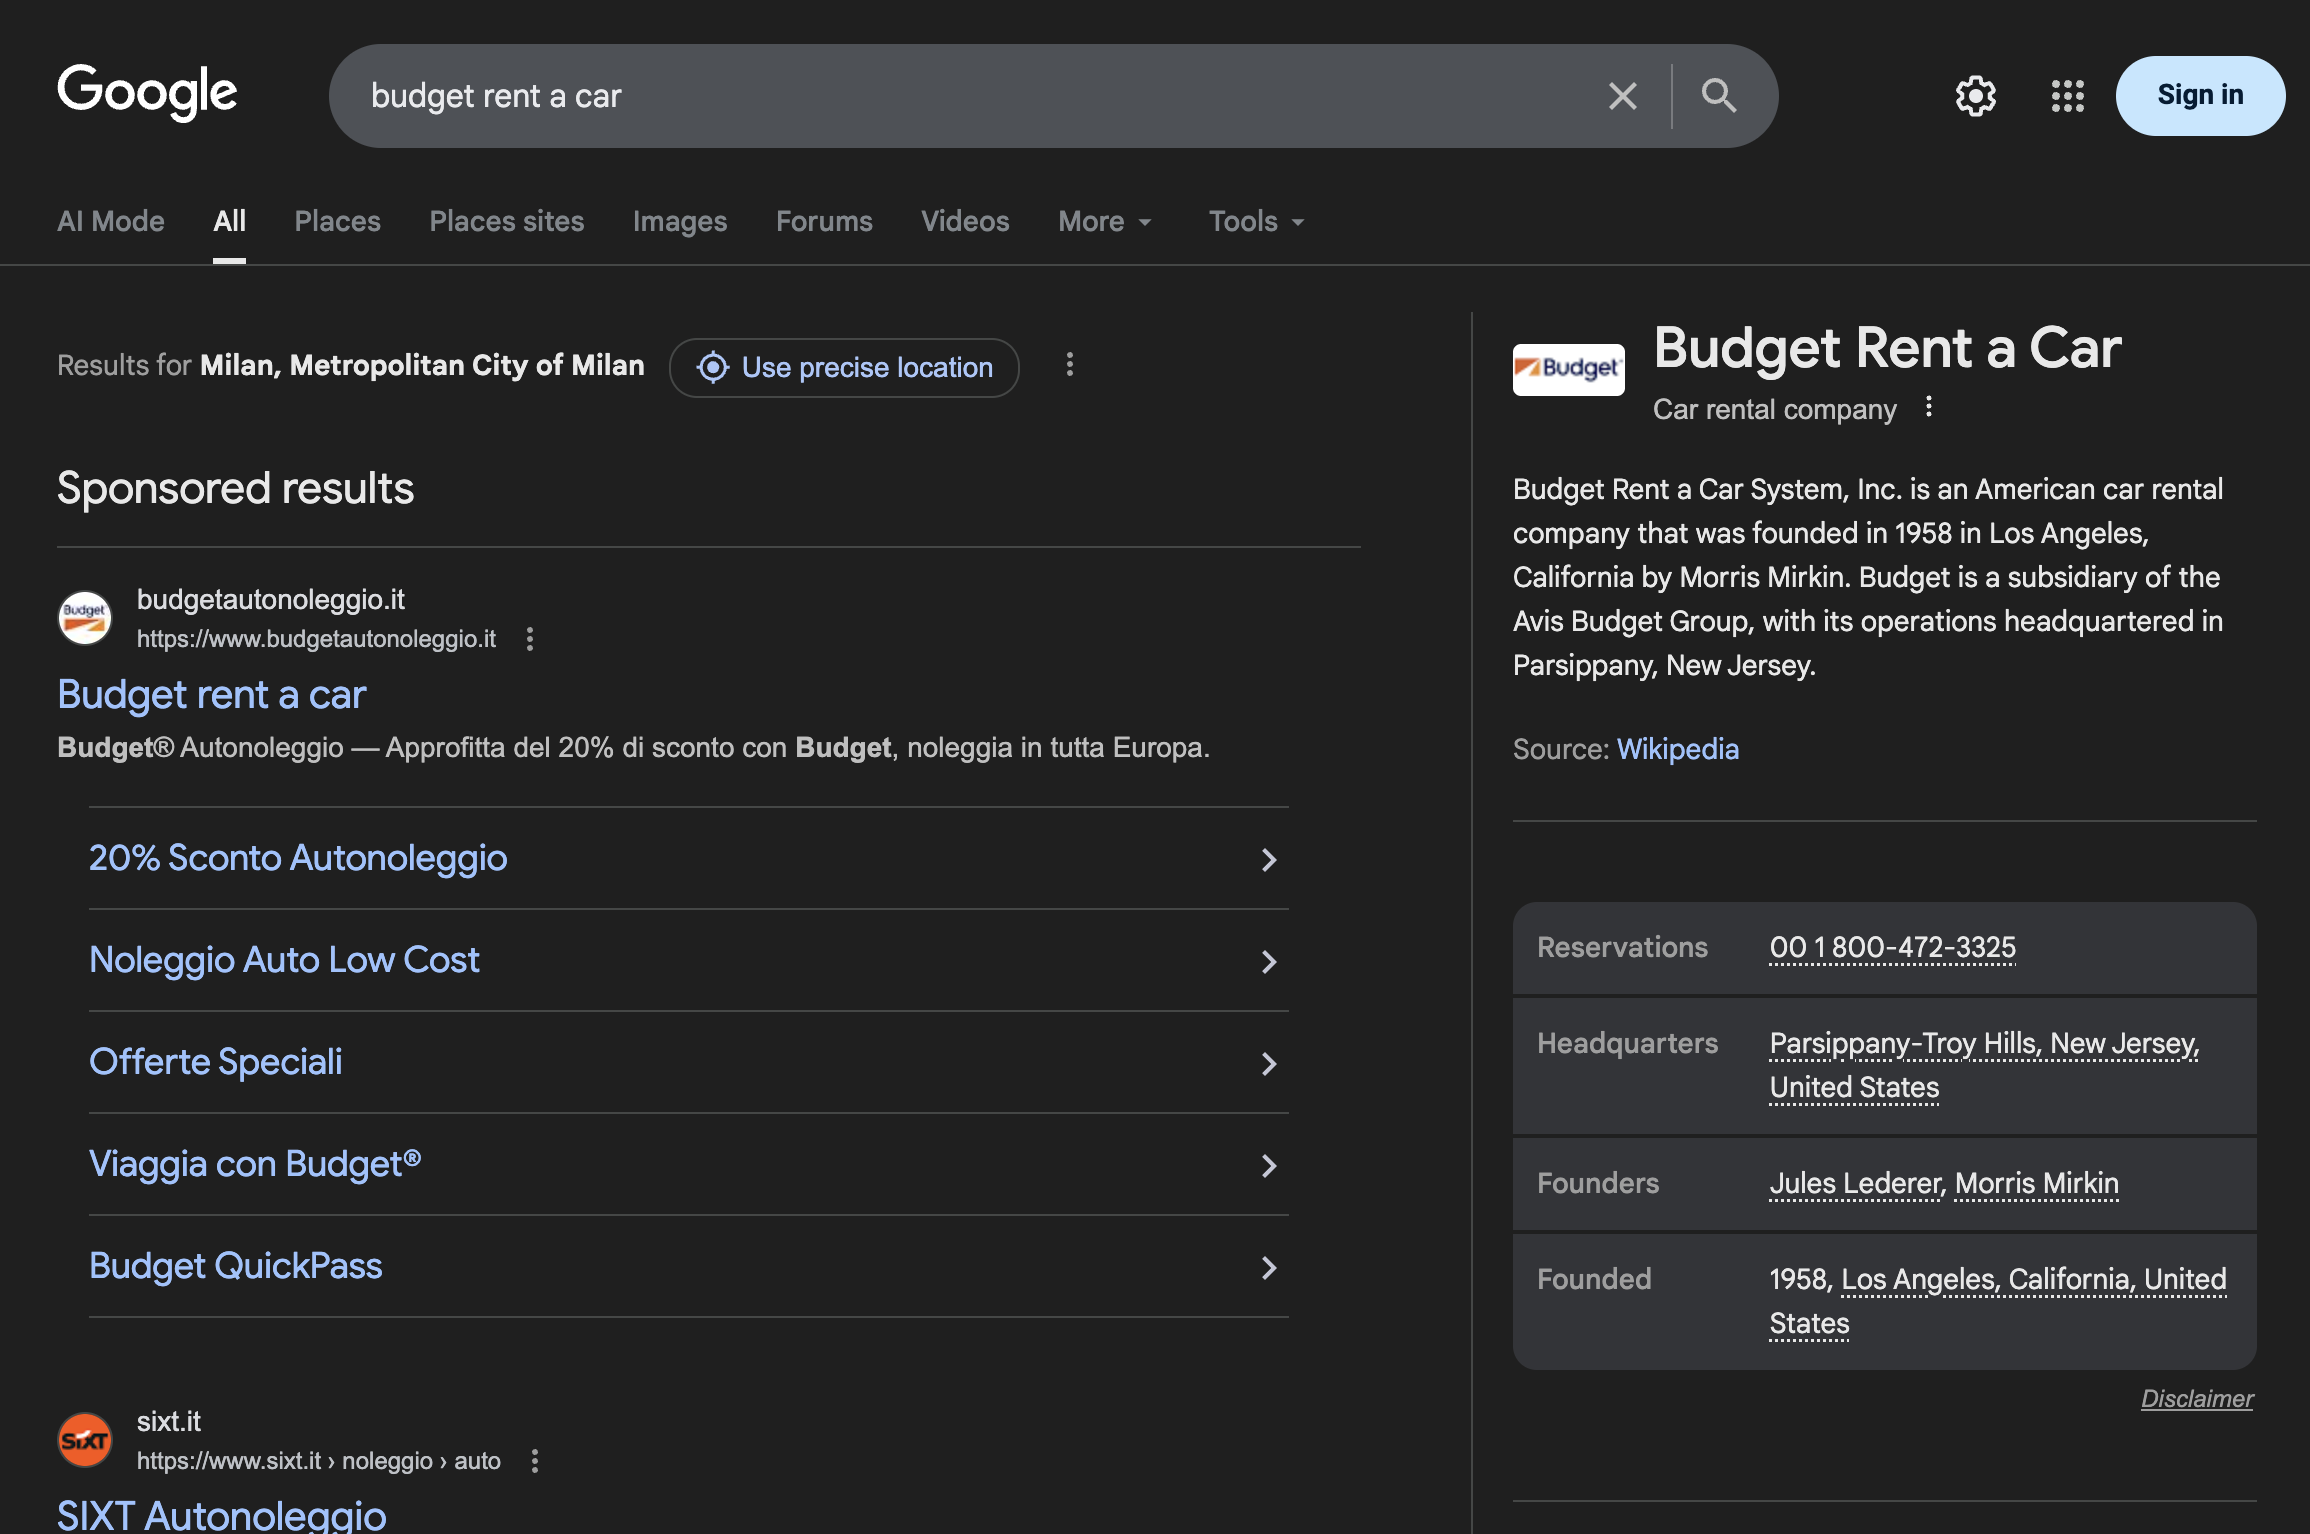
Task: Click the Sign in button
Action: click(2200, 95)
